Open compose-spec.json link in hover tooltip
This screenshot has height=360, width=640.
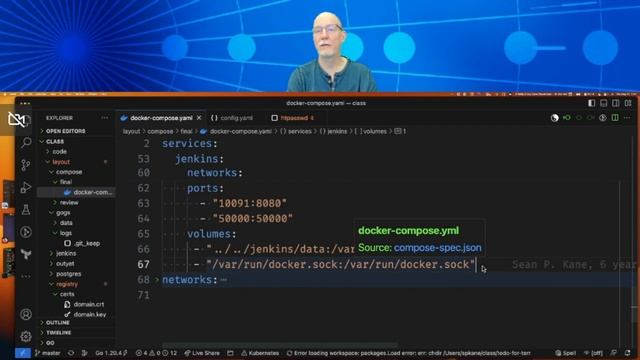click(x=438, y=248)
